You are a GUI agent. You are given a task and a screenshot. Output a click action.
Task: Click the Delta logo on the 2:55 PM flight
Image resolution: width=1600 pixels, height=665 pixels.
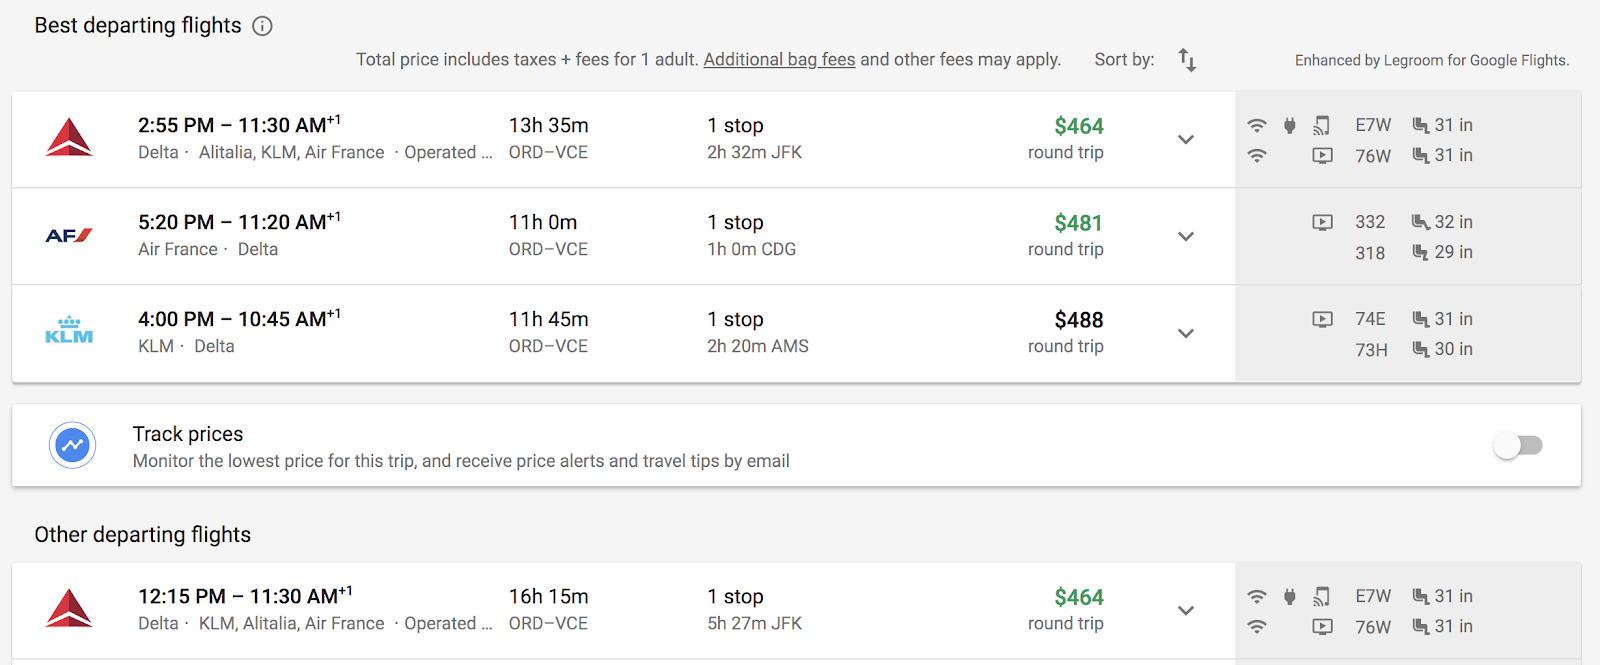(x=69, y=138)
